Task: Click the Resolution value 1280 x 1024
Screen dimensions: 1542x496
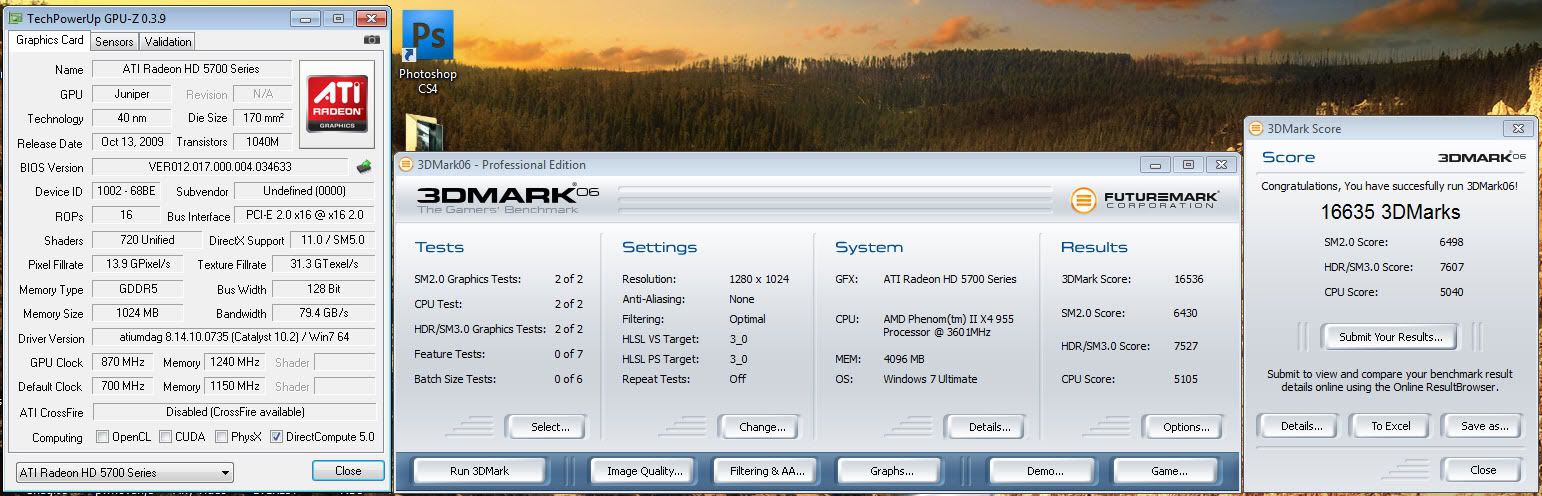Action: coord(759,279)
